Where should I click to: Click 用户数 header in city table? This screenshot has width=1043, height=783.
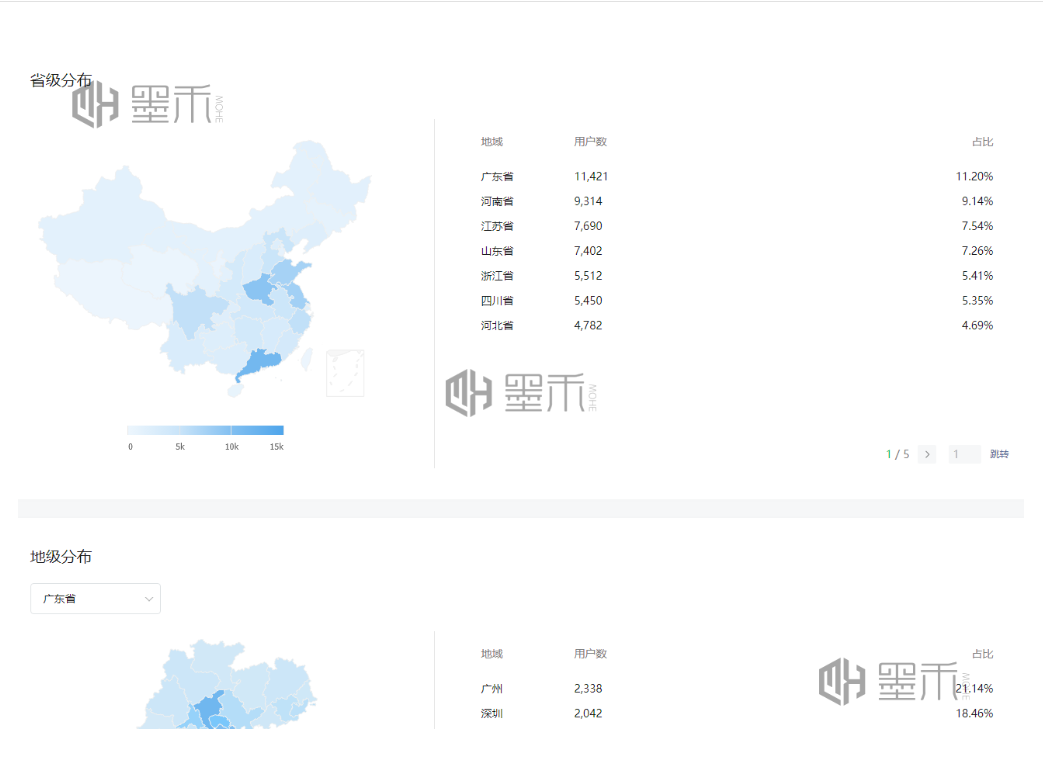pos(590,654)
